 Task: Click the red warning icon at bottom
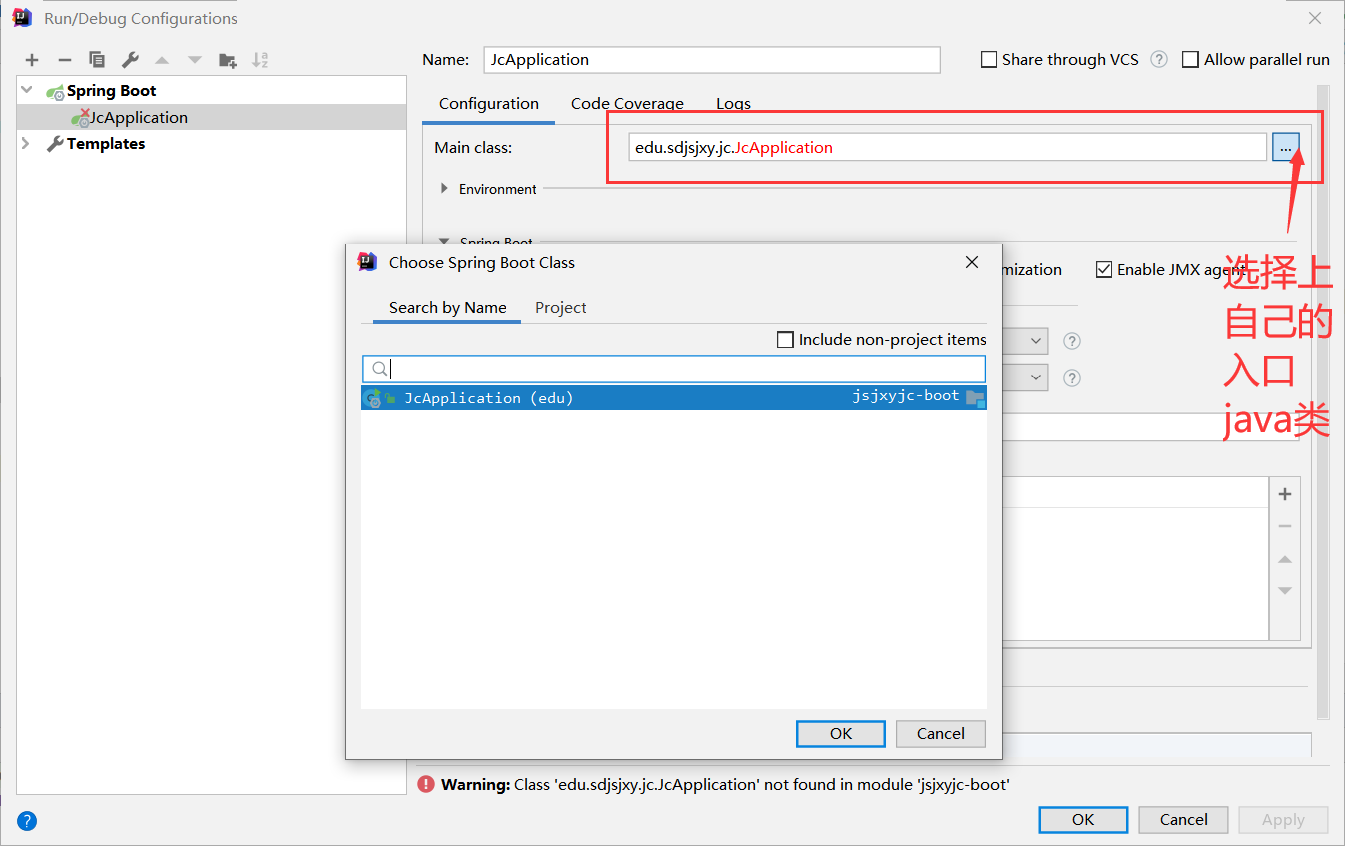point(426,785)
